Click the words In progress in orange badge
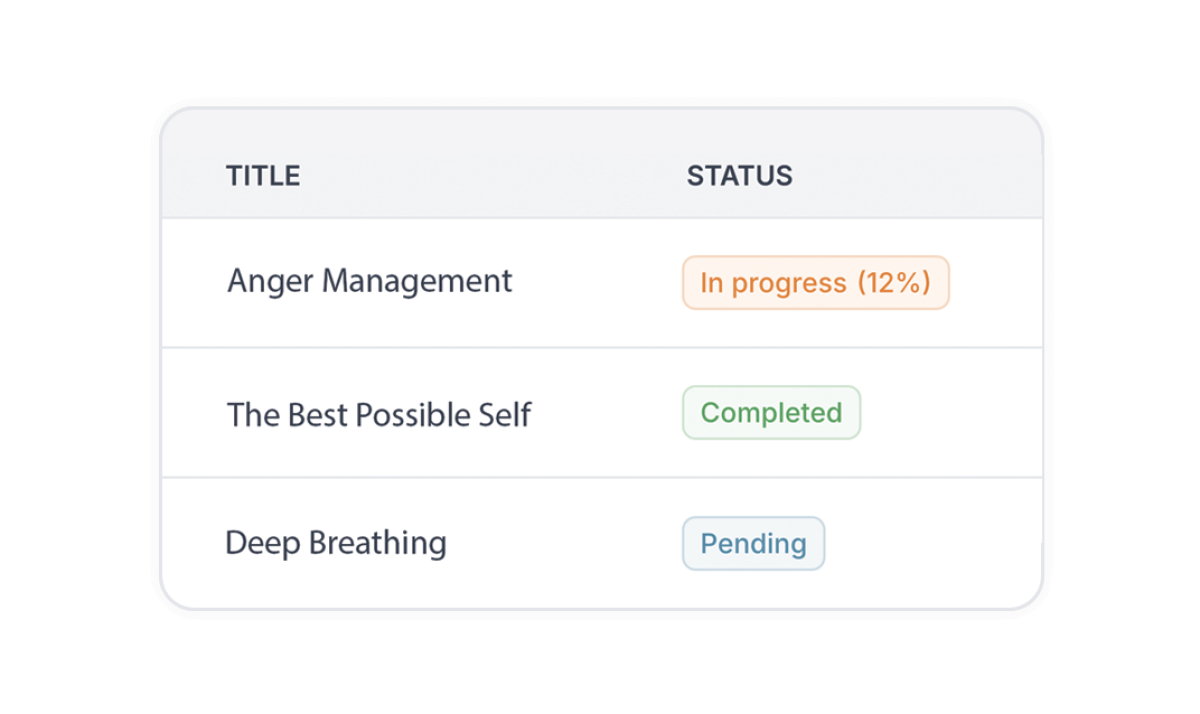Screen dimensions: 1200x714 coord(773,283)
